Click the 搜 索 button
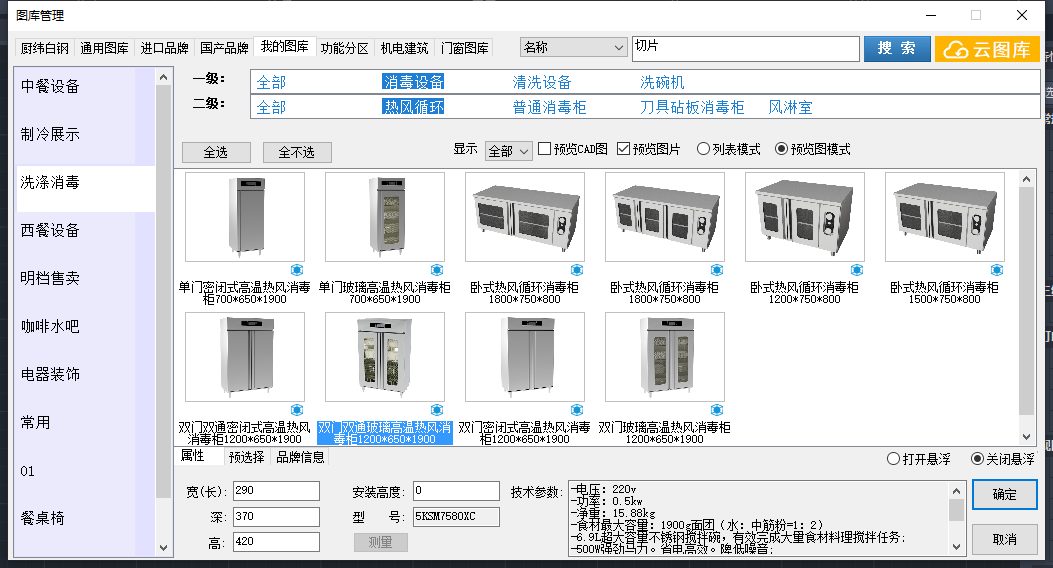This screenshot has width=1053, height=568. 897,48
